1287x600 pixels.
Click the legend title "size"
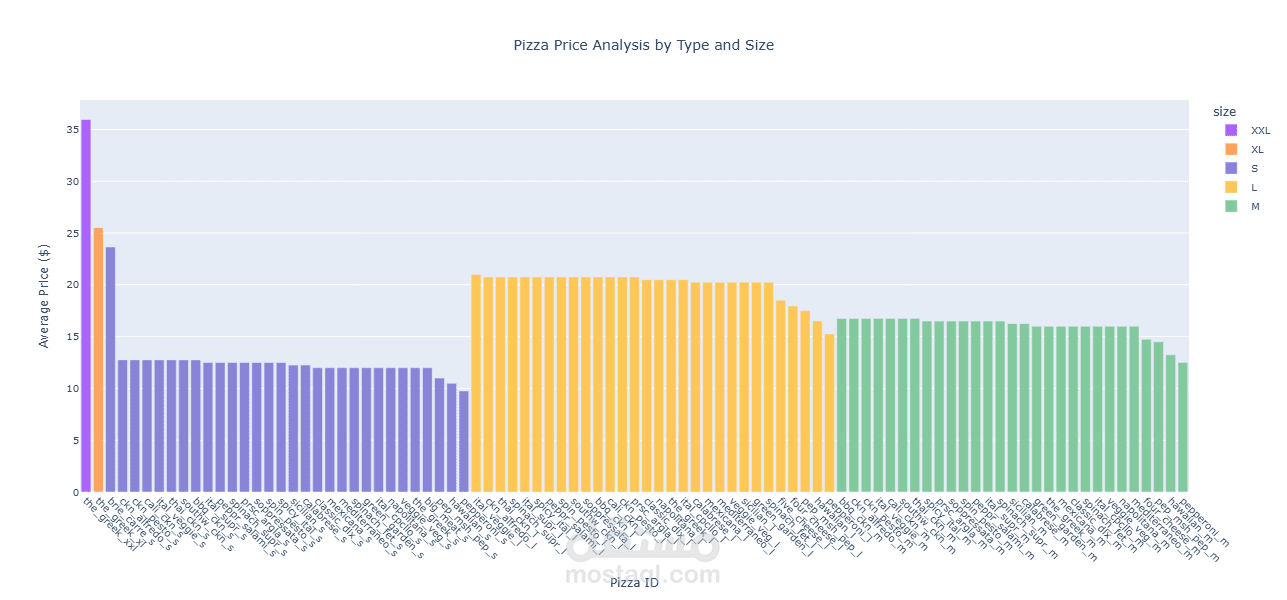(x=1224, y=111)
